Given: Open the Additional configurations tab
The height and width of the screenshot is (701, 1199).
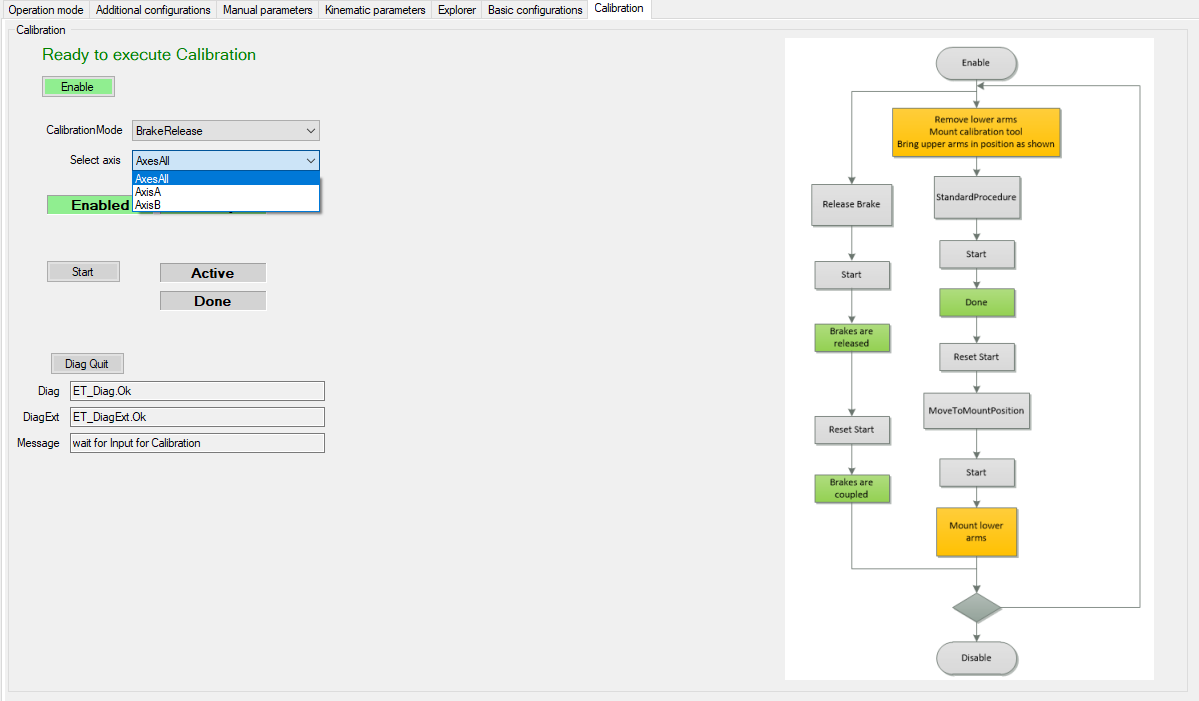Looking at the screenshot, I should point(153,10).
